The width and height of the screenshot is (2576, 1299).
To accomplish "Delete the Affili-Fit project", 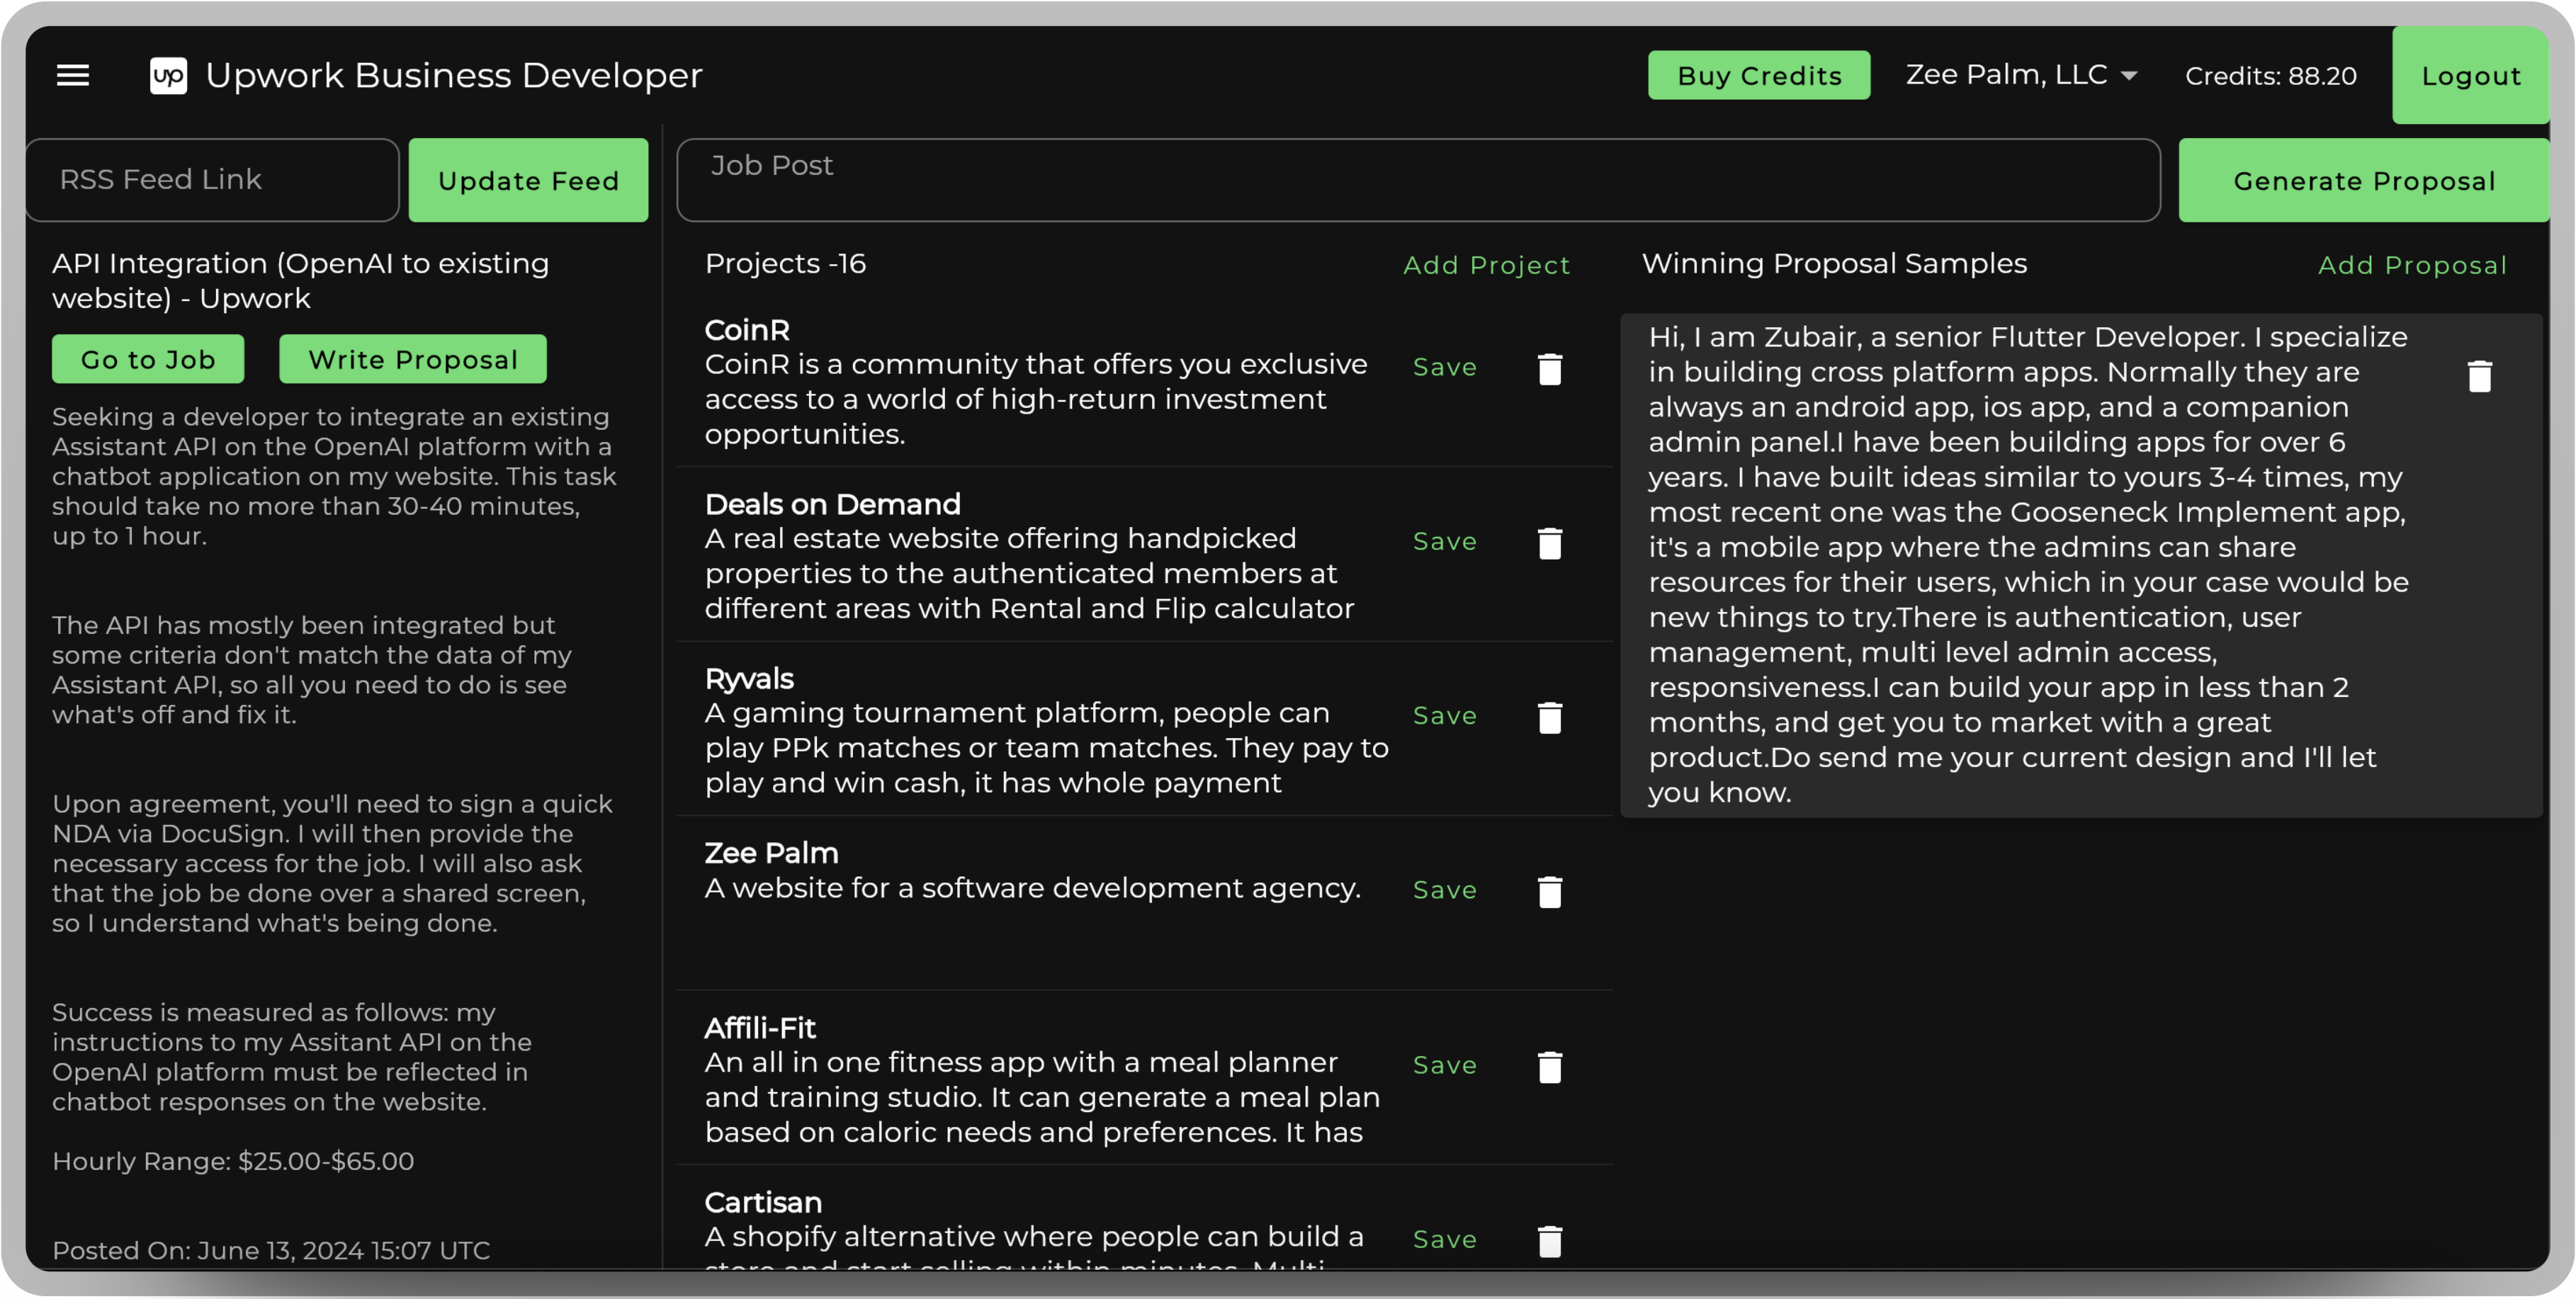I will coord(1549,1067).
